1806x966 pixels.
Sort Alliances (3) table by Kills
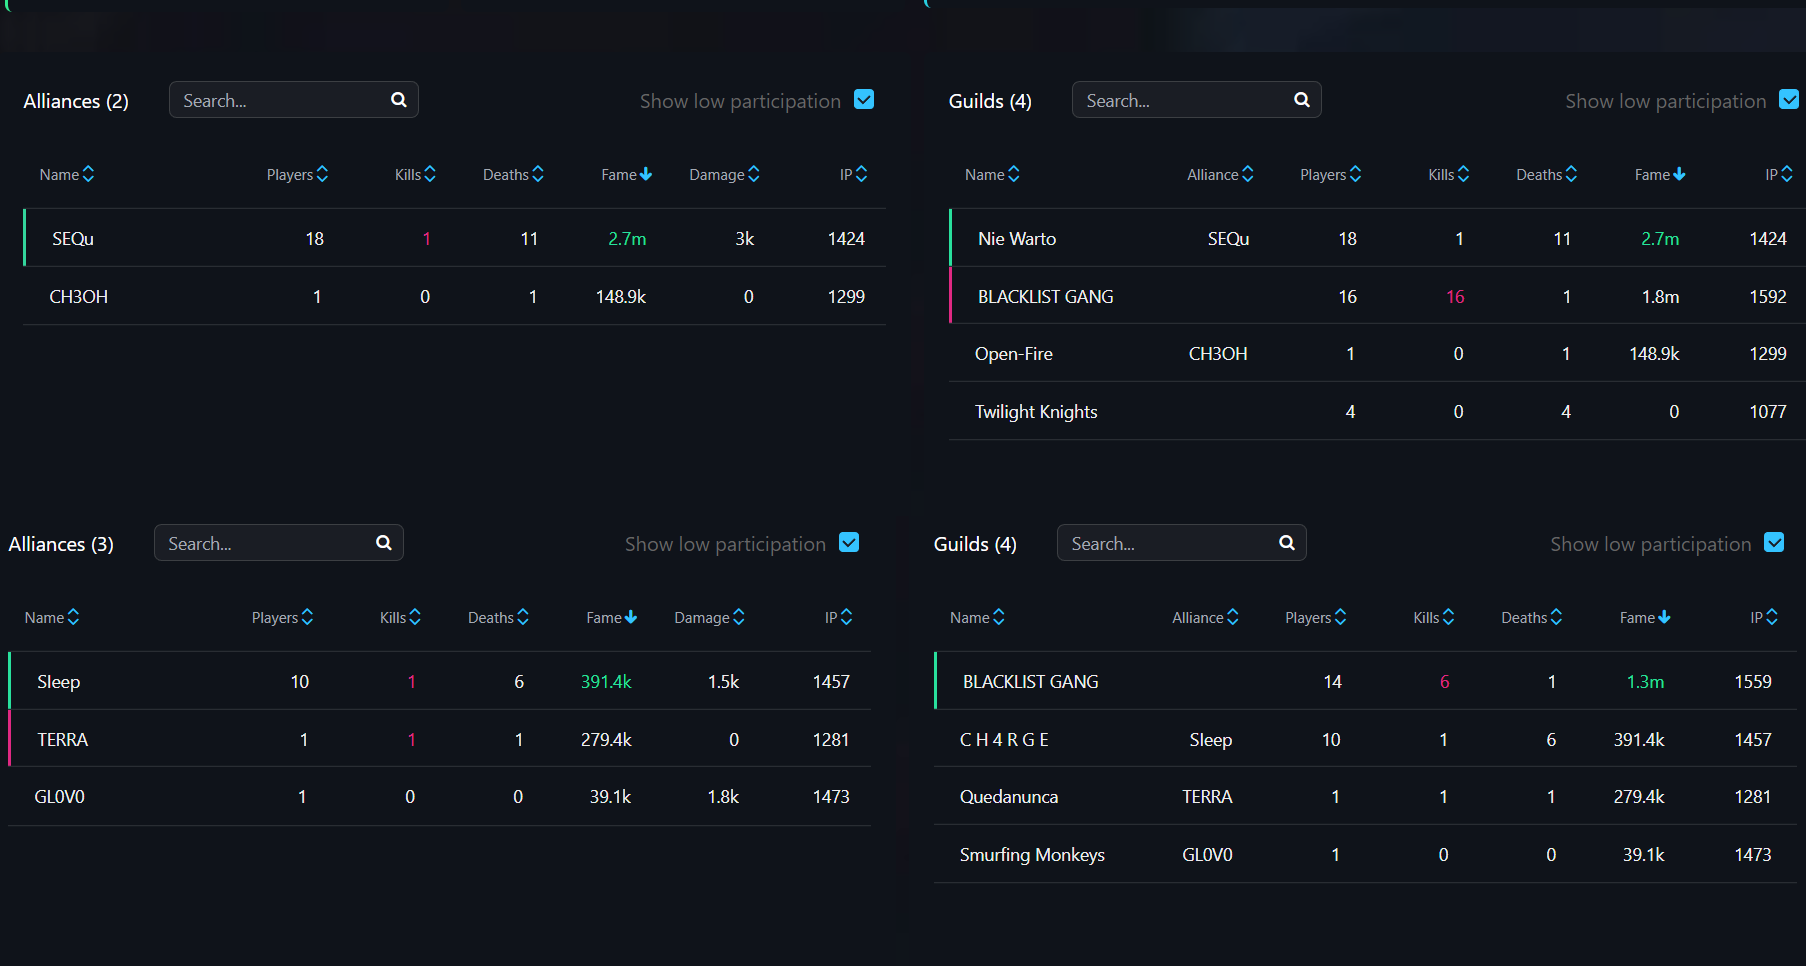click(400, 618)
